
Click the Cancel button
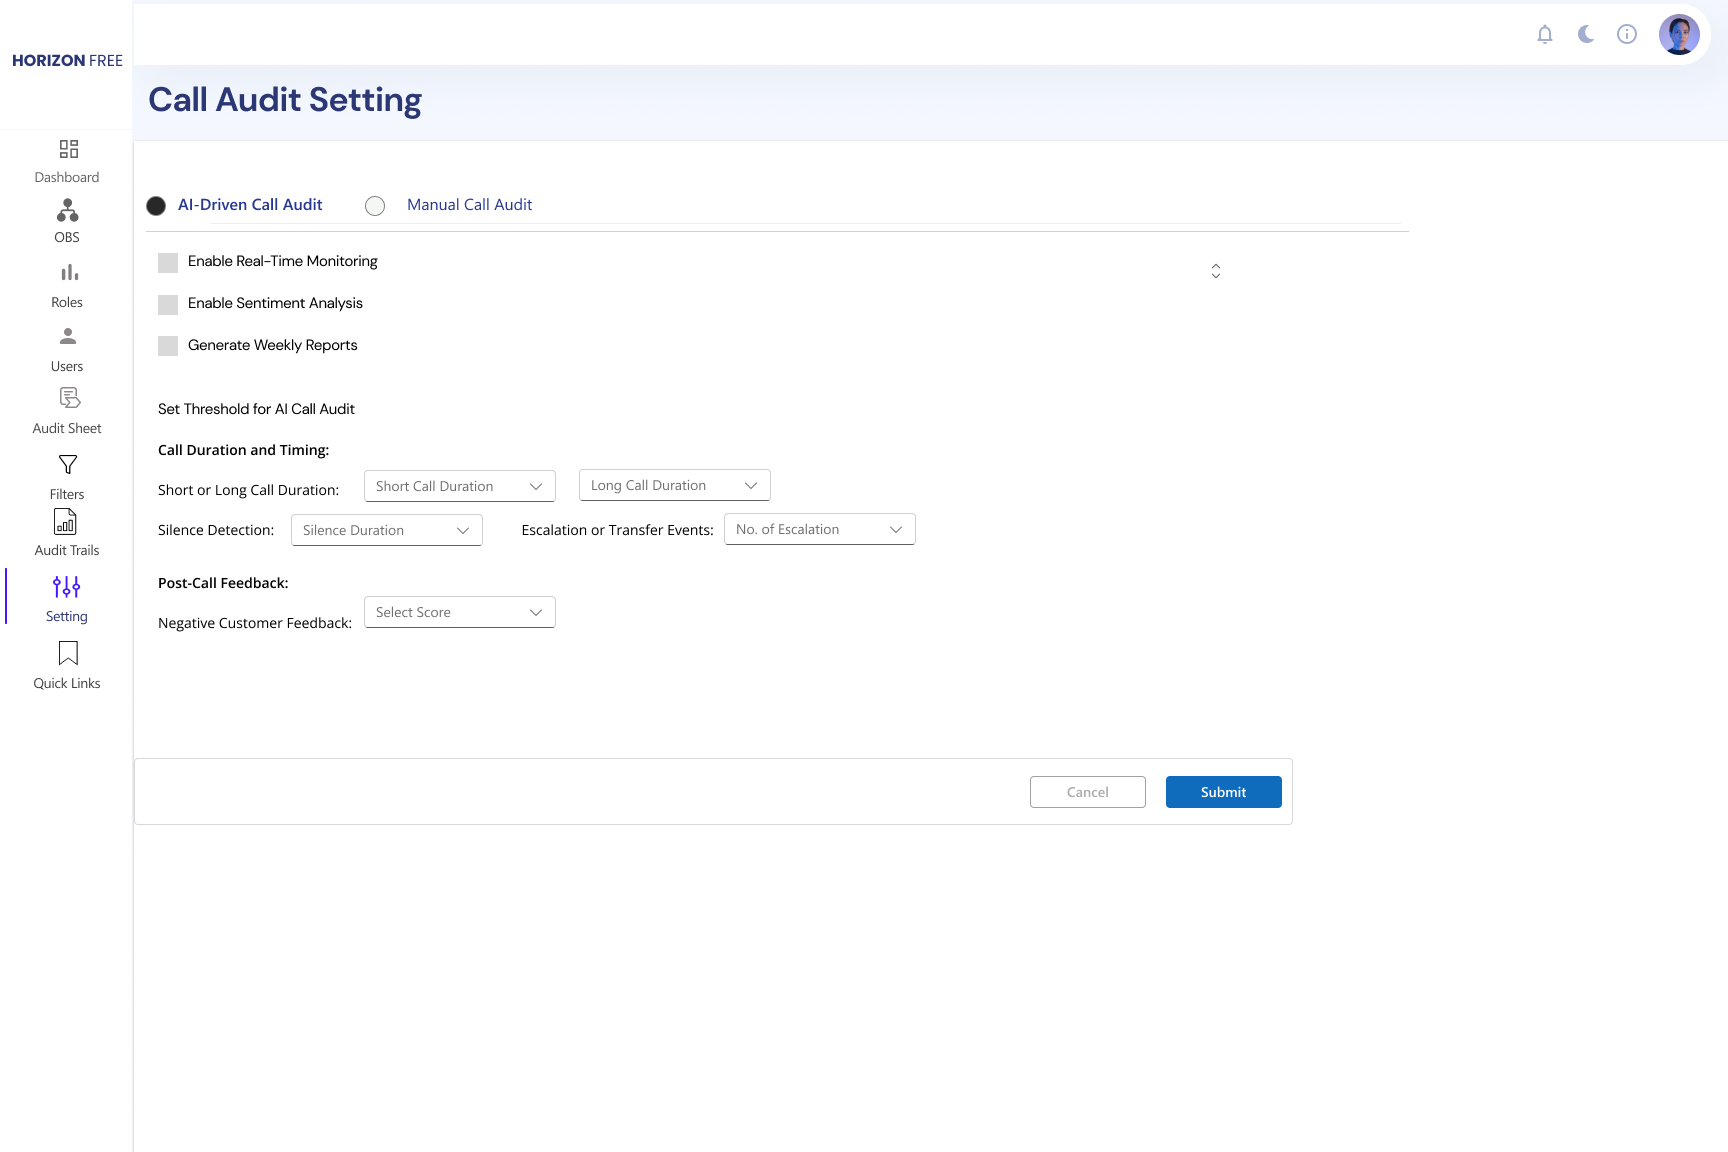[x=1087, y=792]
